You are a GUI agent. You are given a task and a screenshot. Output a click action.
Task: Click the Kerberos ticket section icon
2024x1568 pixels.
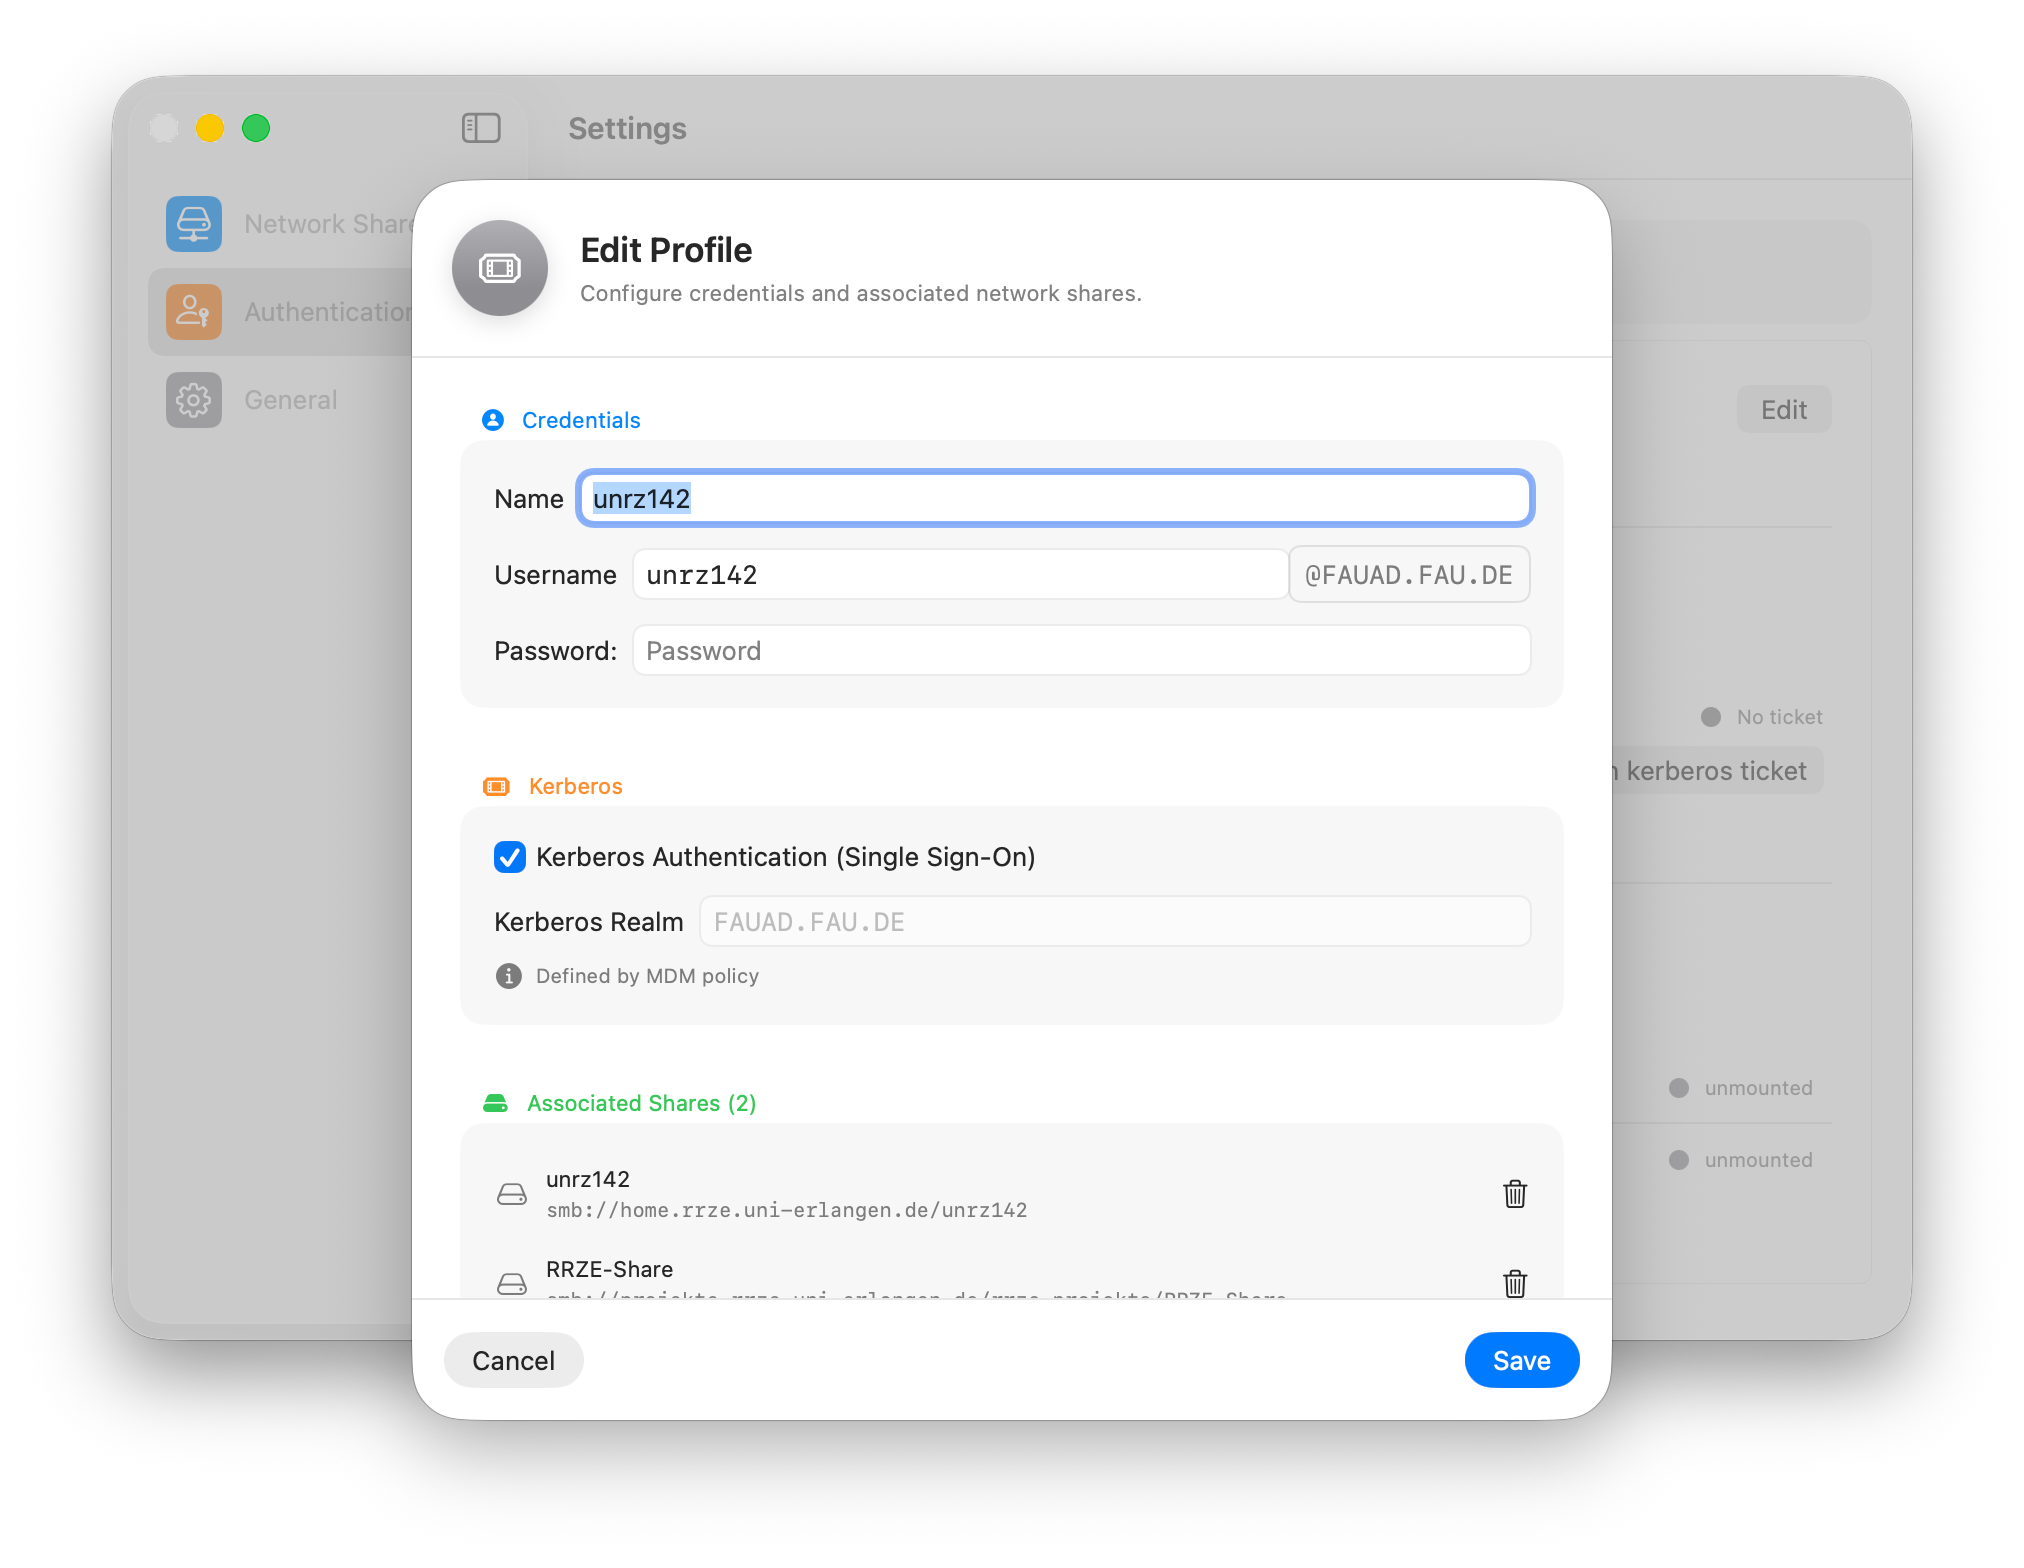coord(498,786)
